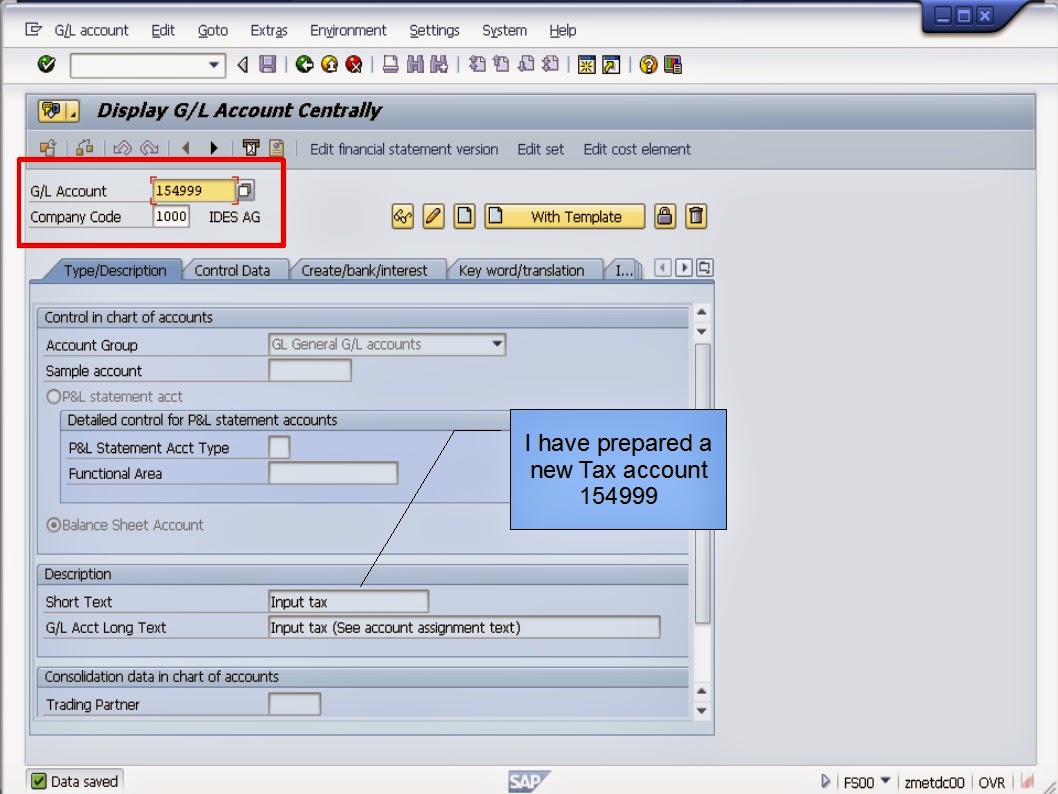Open the Edit menu
The image size is (1058, 794).
point(163,30)
